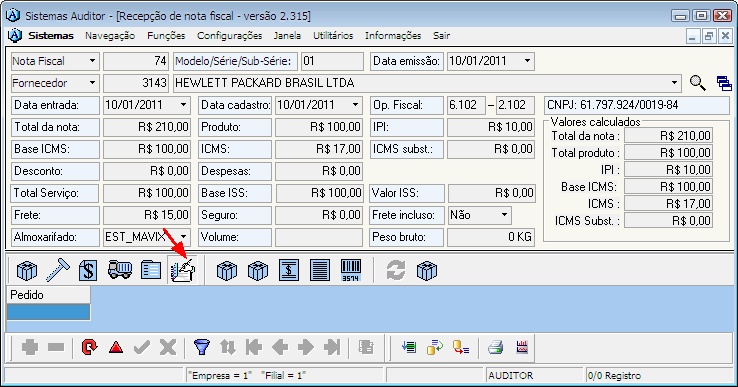Click the Op. Fiscal field 6.102
The width and height of the screenshot is (738, 387).
(466, 105)
